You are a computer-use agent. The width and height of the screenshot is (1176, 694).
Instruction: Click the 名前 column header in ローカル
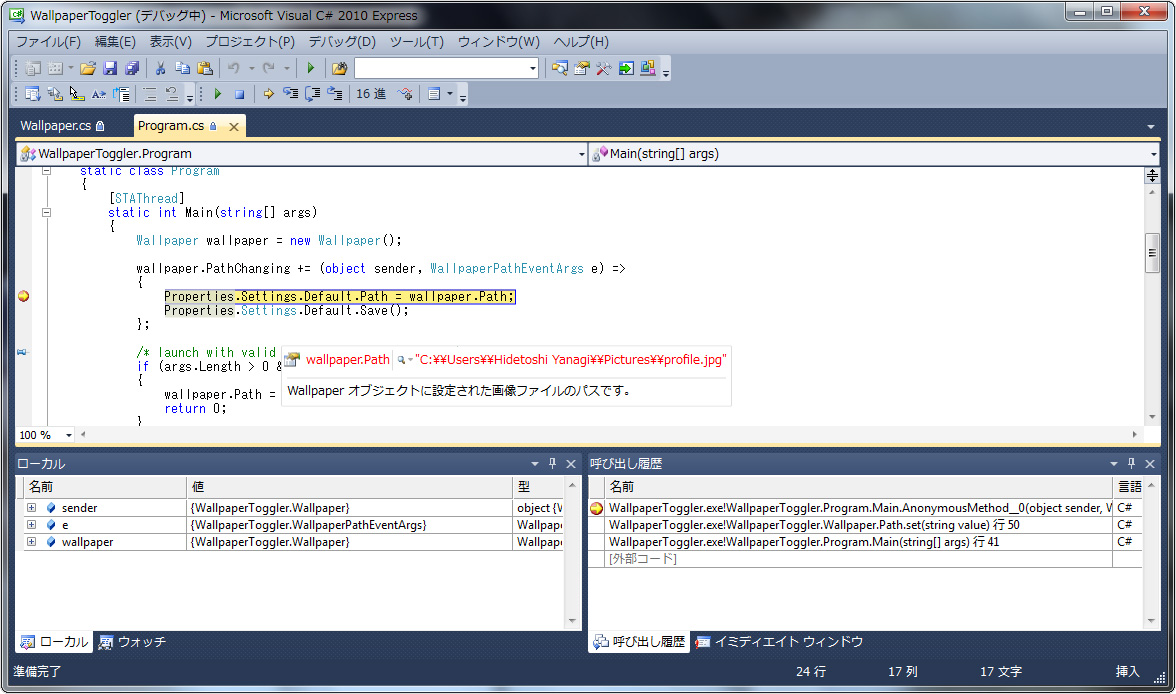(x=105, y=487)
